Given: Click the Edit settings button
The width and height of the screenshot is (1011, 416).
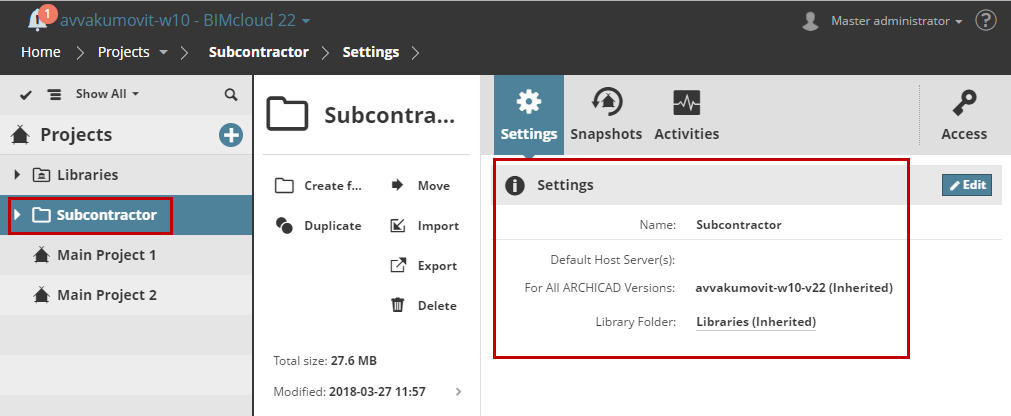Looking at the screenshot, I should pos(966,185).
